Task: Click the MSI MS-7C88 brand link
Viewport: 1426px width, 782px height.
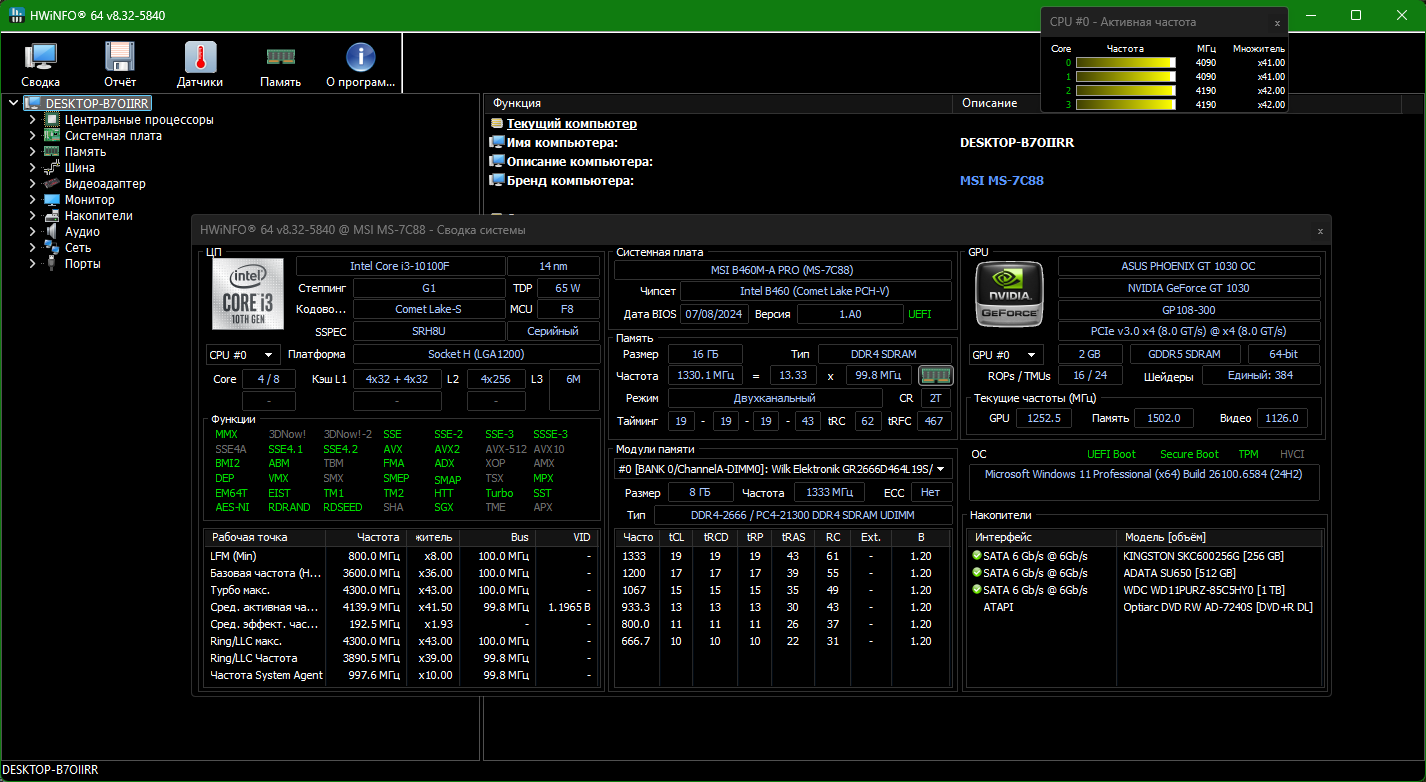Action: (x=1001, y=181)
